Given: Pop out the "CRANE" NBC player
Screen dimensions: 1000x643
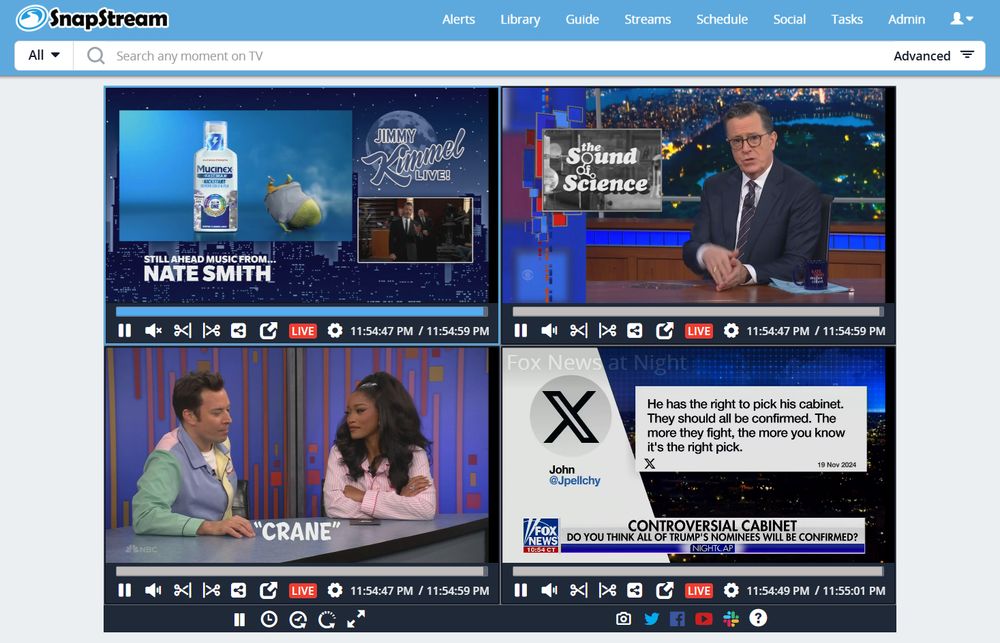Looking at the screenshot, I should pyautogui.click(x=268, y=590).
